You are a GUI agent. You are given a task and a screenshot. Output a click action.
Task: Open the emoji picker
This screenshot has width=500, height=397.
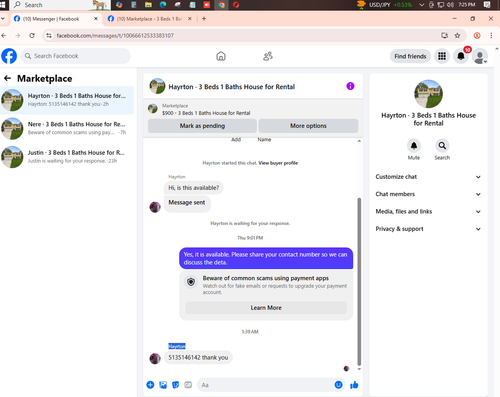[x=338, y=385]
